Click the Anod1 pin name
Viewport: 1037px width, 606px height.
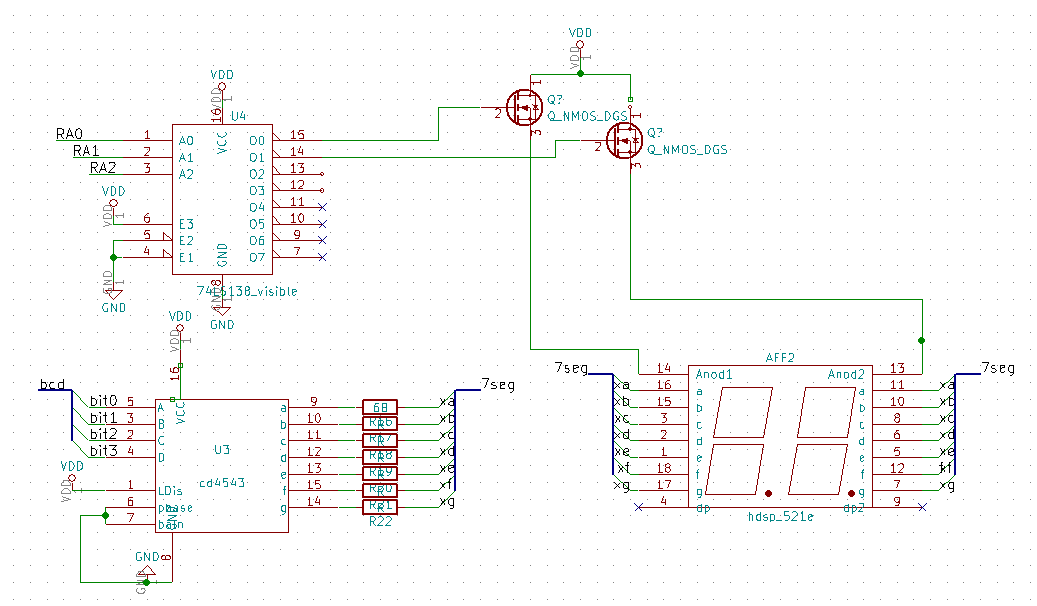pos(714,374)
